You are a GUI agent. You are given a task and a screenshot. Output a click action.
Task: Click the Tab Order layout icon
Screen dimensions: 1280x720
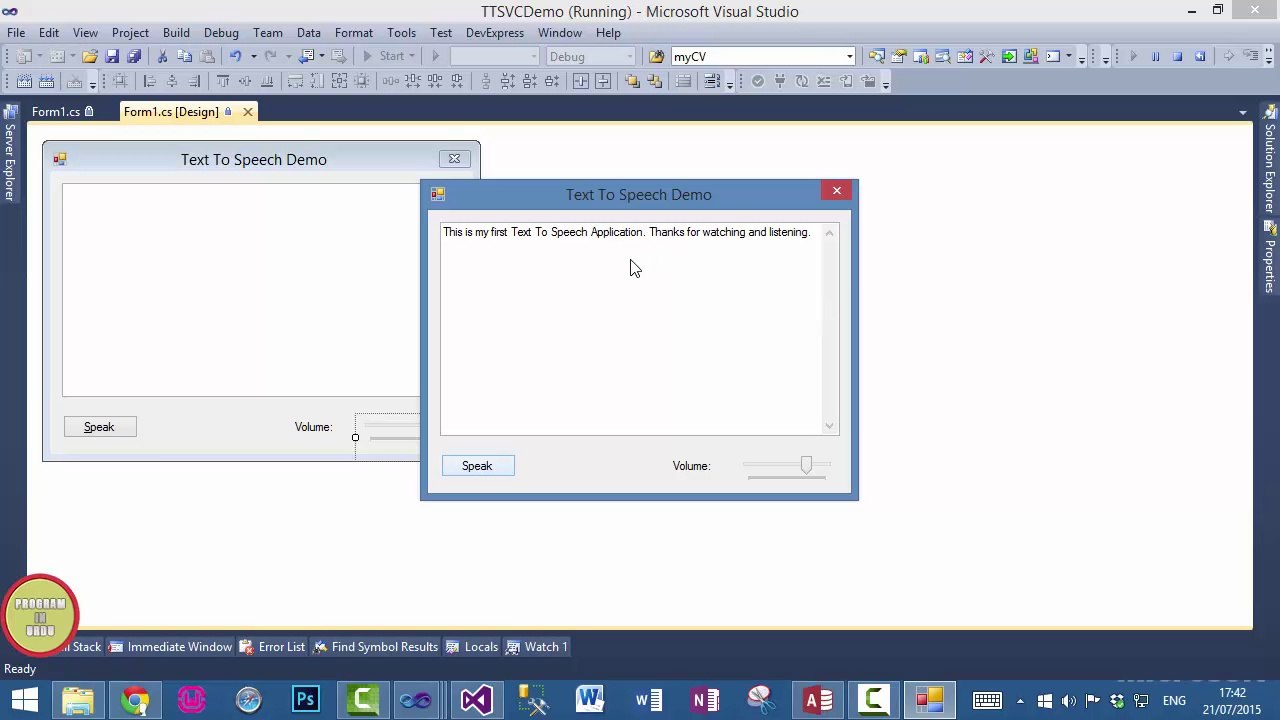click(x=712, y=81)
